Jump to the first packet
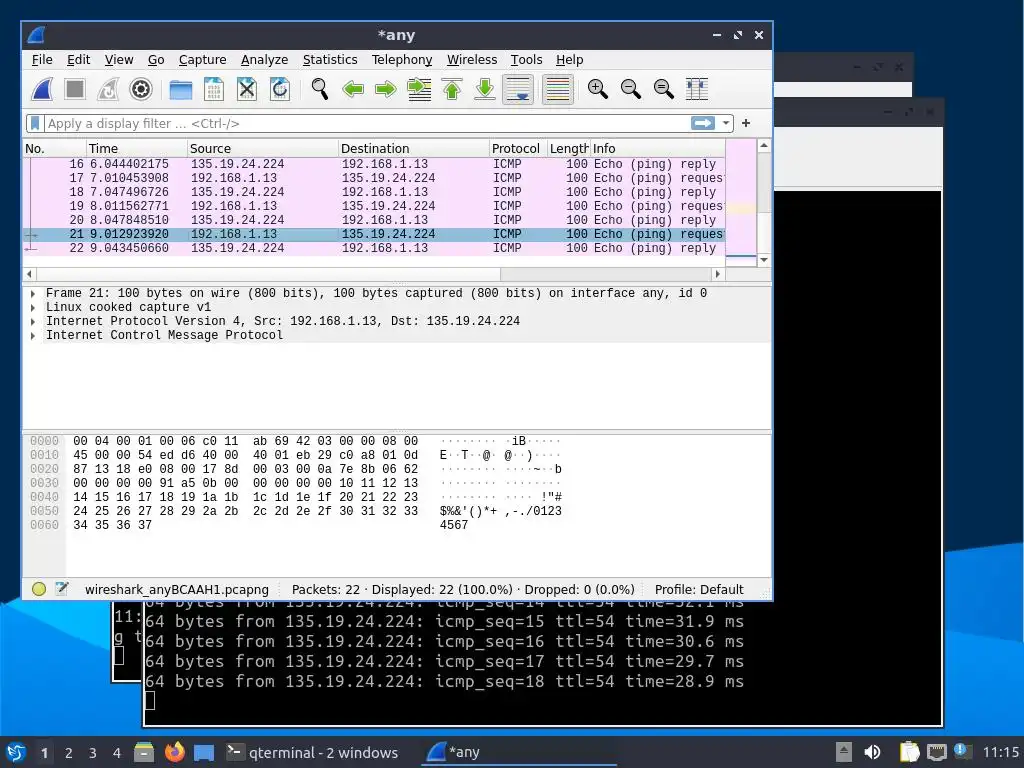 [452, 89]
